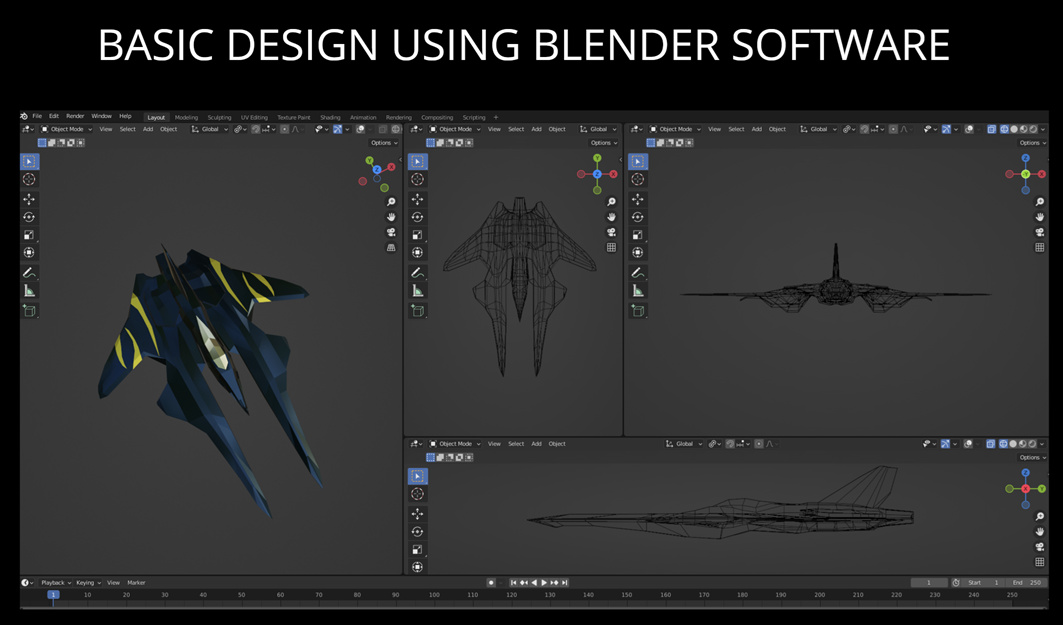Add a new workspace with the plus tab
Image resolution: width=1063 pixels, height=625 pixels.
[x=496, y=117]
